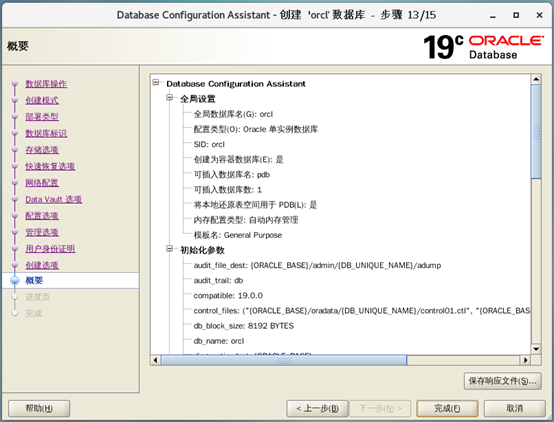Select the audit_file_dest parameter row

tap(317, 265)
